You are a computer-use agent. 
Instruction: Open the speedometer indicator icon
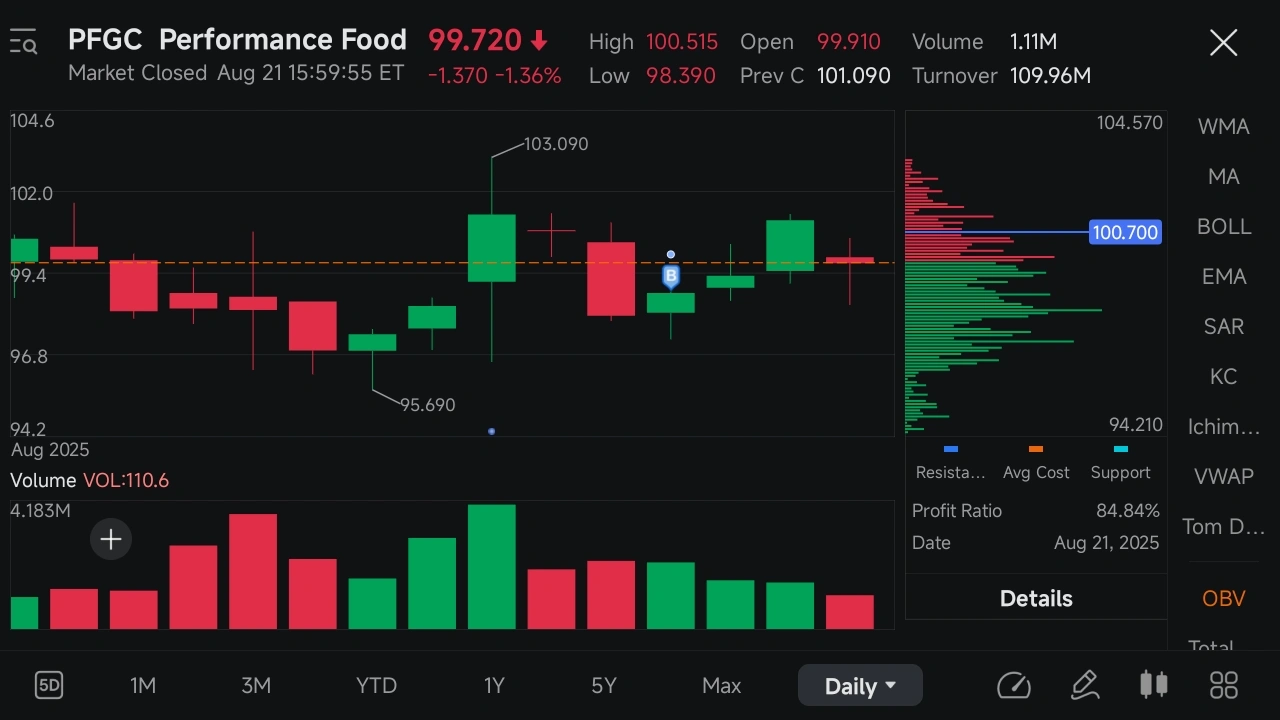(1013, 685)
